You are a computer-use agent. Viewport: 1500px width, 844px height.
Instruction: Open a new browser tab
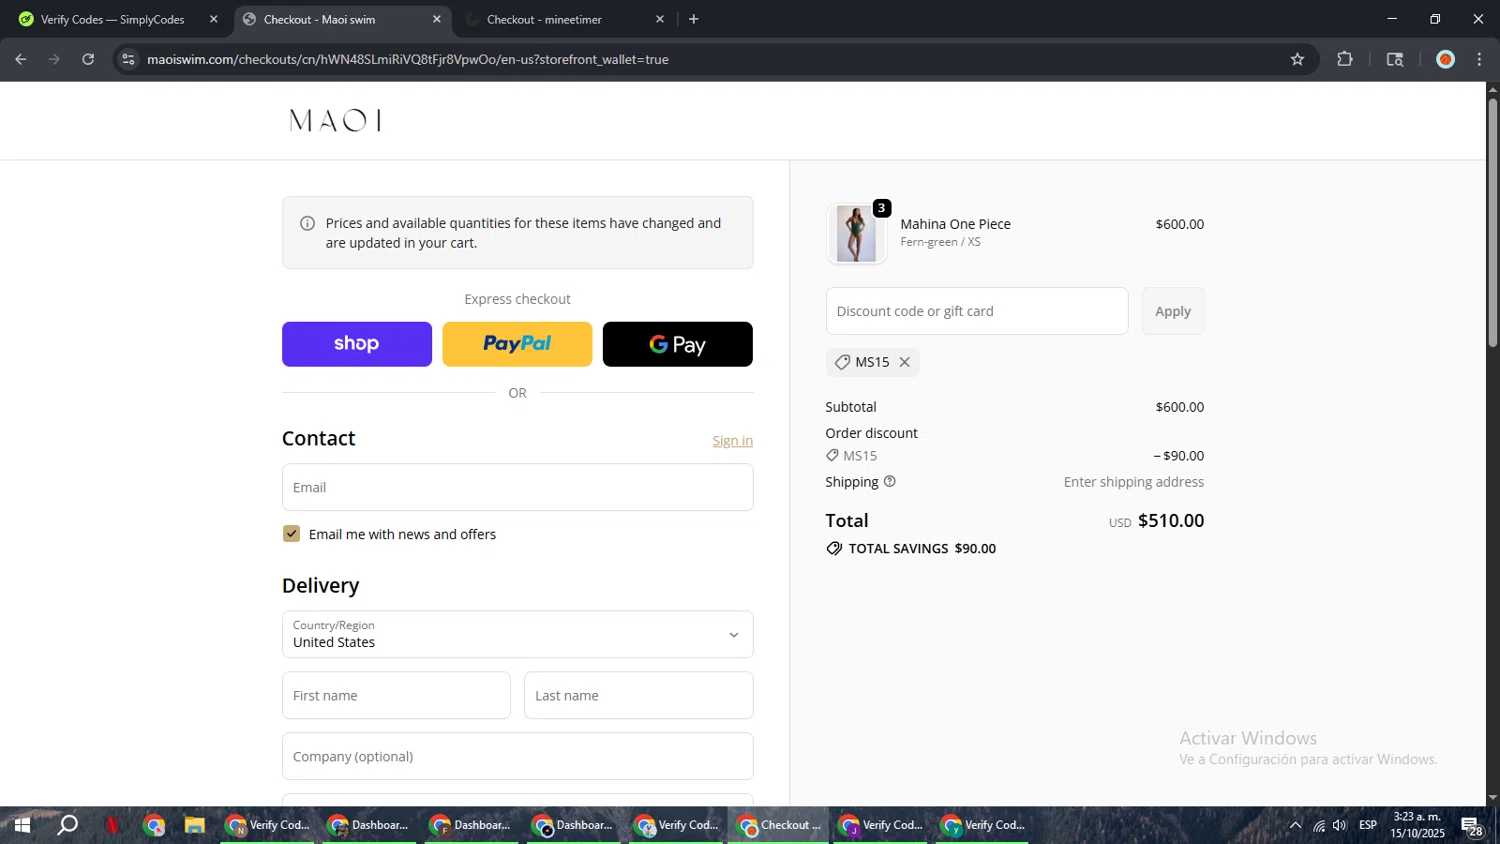pos(693,19)
